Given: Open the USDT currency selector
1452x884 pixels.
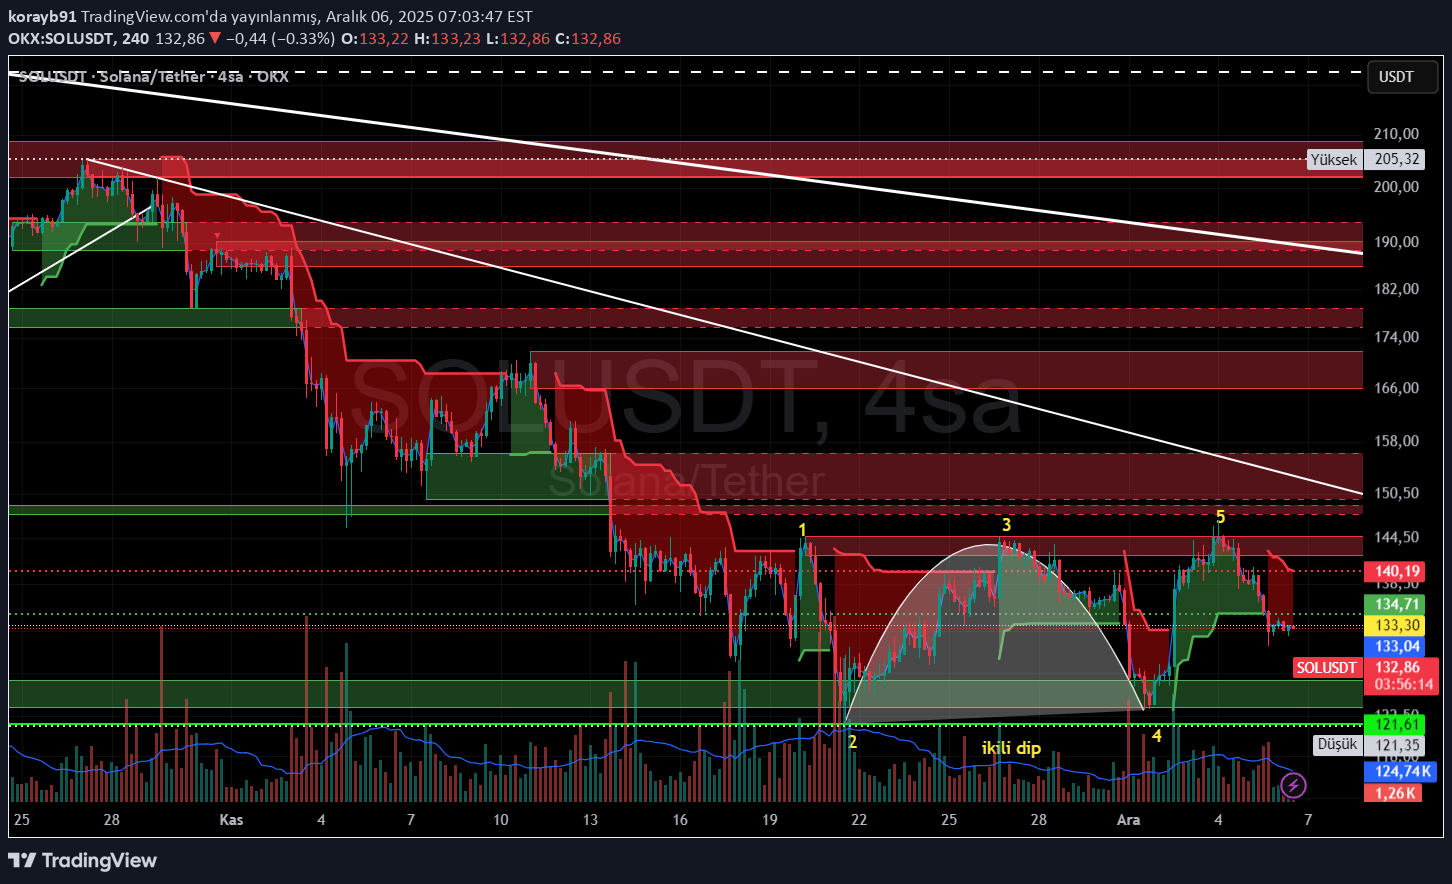Looking at the screenshot, I should tap(1396, 77).
